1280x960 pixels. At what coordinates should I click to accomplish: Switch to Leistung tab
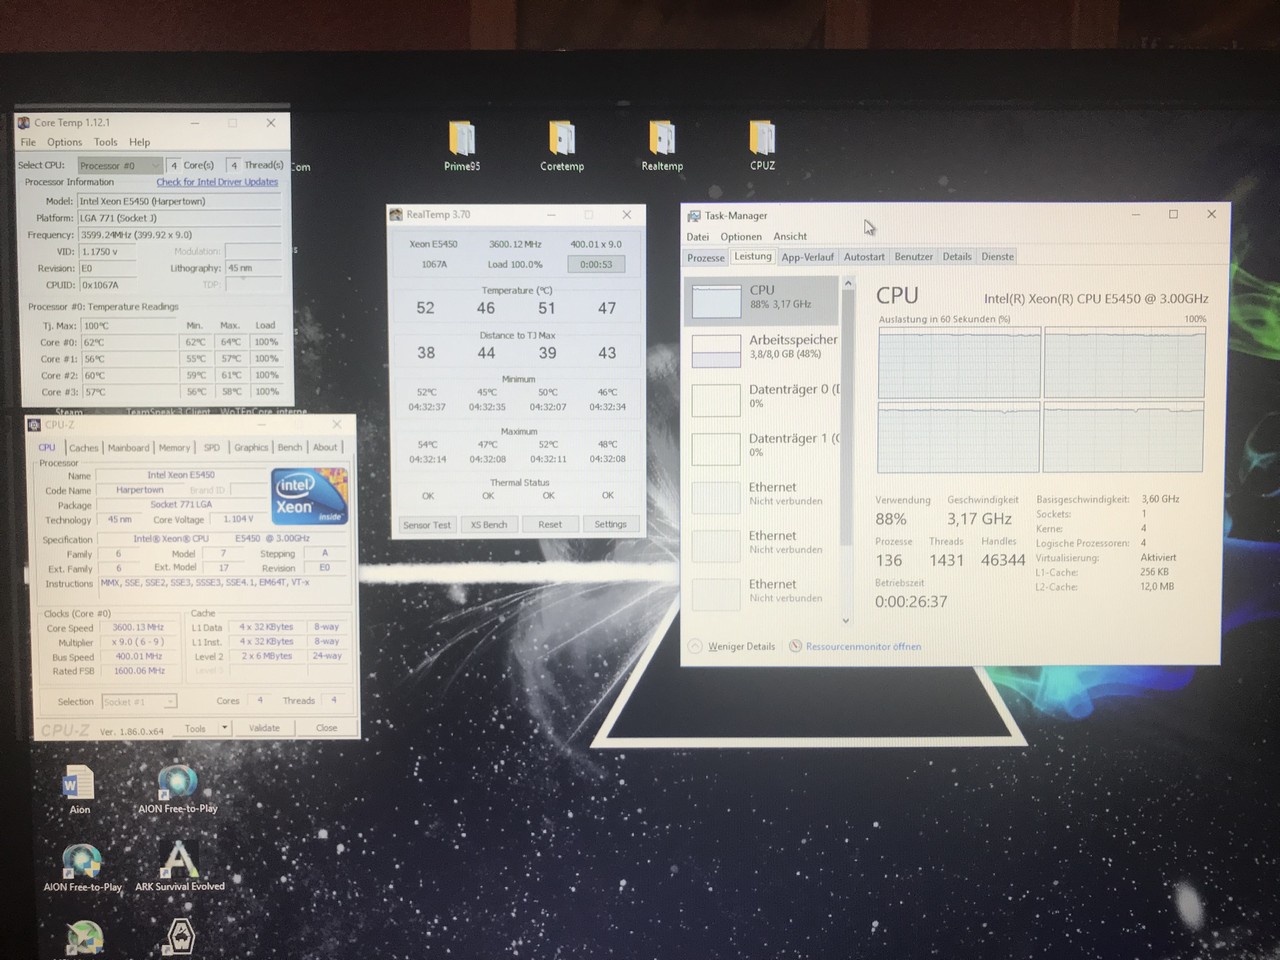click(753, 257)
